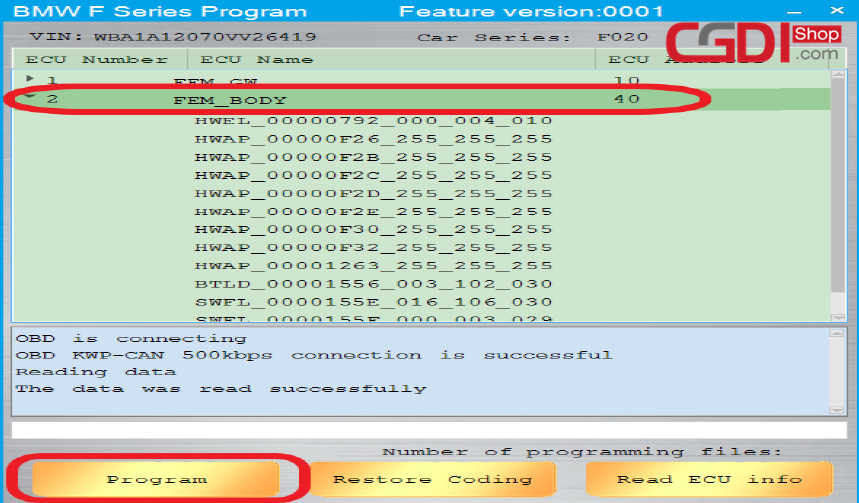
Task: Click the Program button
Action: click(x=156, y=478)
